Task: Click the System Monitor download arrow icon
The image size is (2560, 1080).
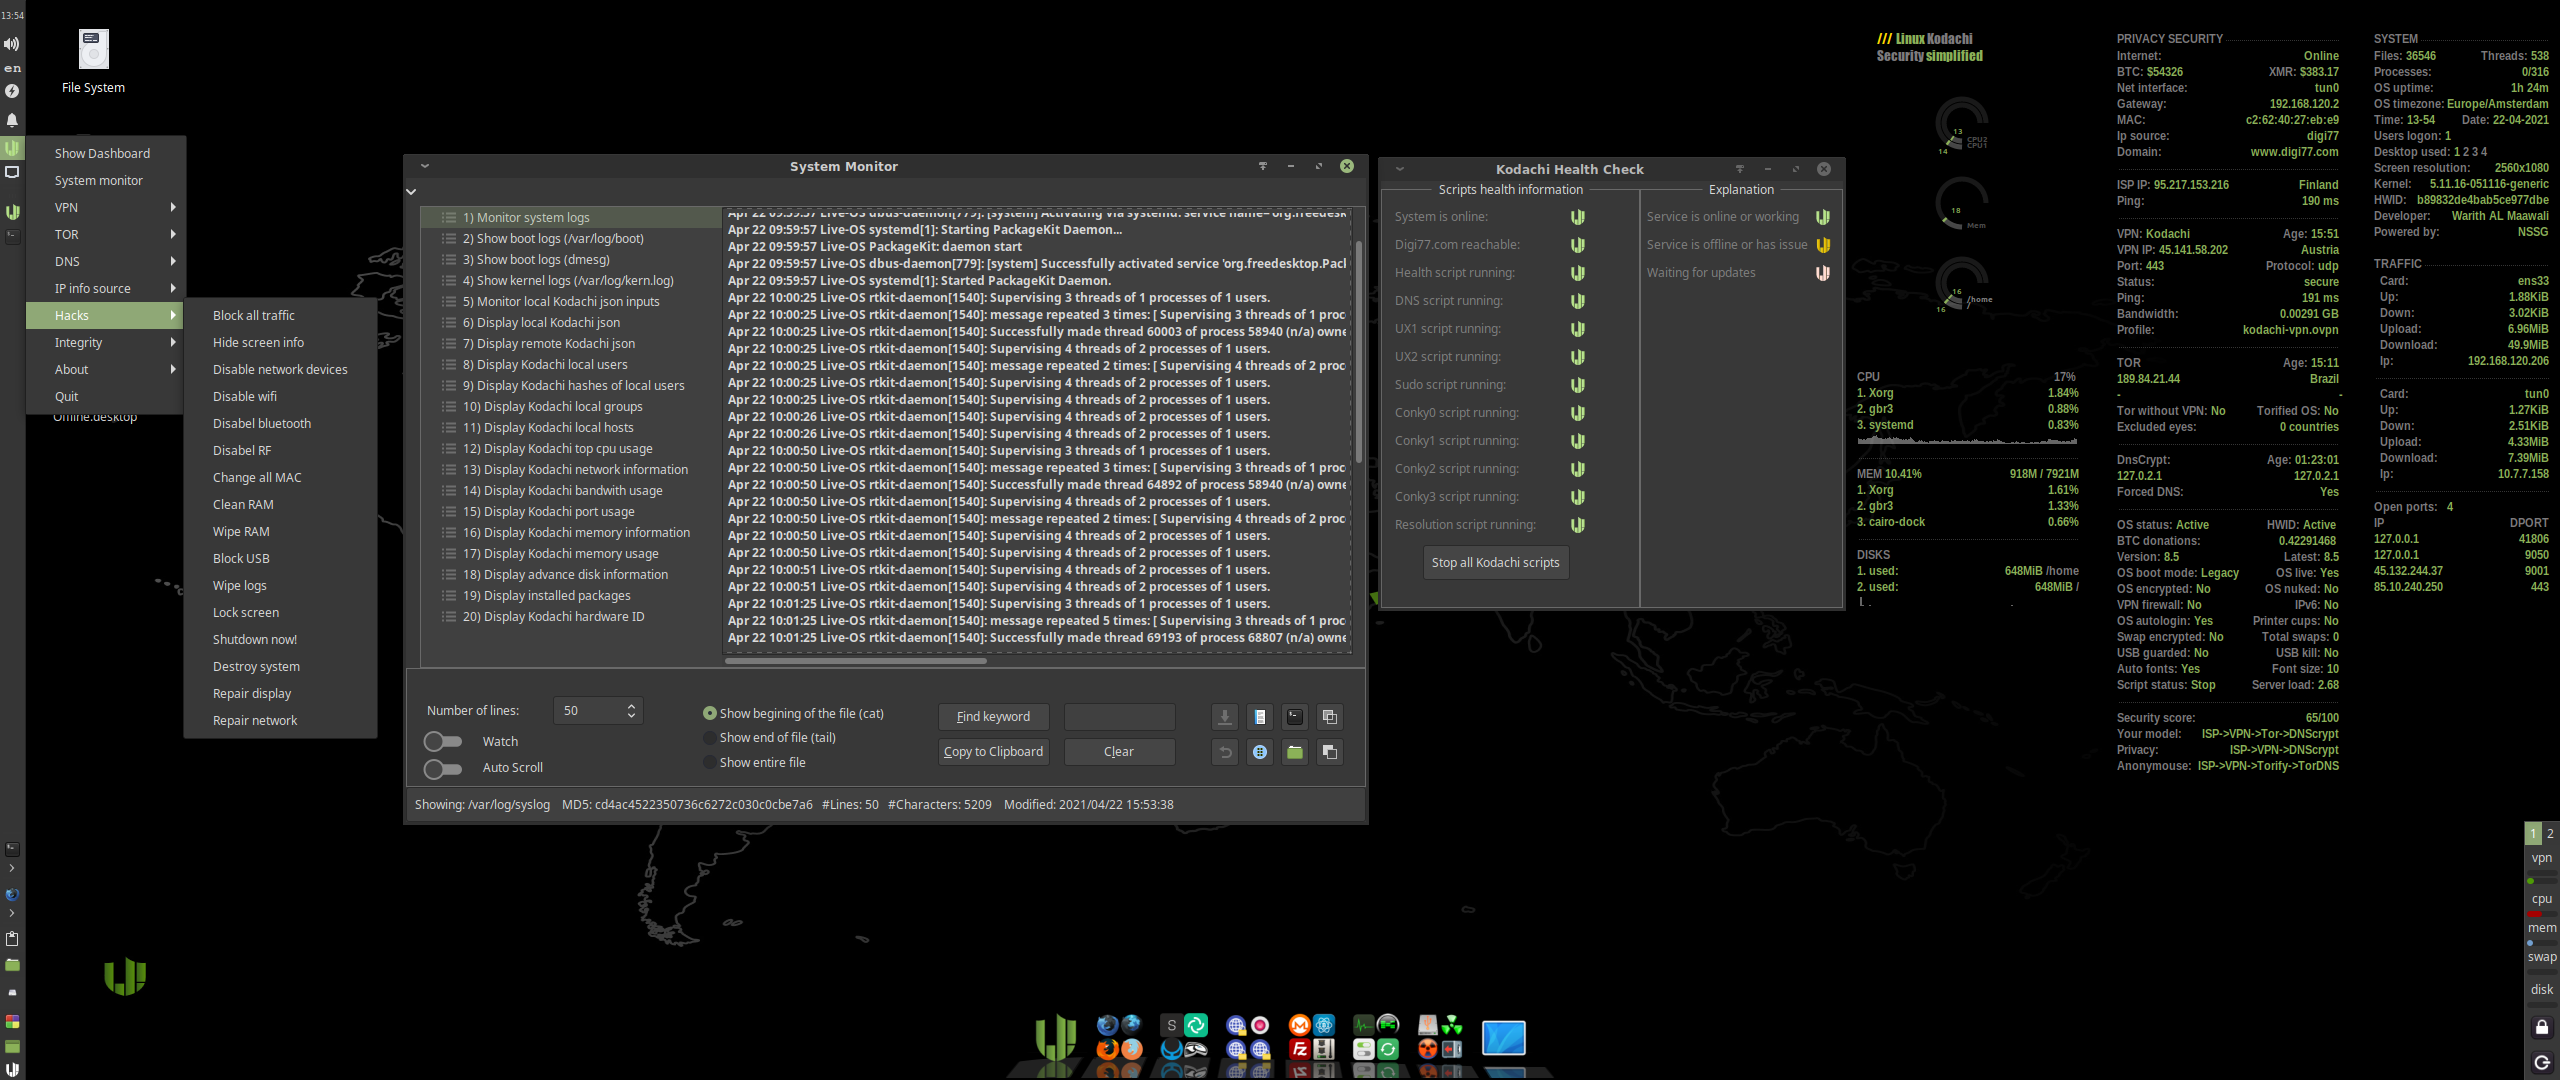Action: coord(1224,717)
